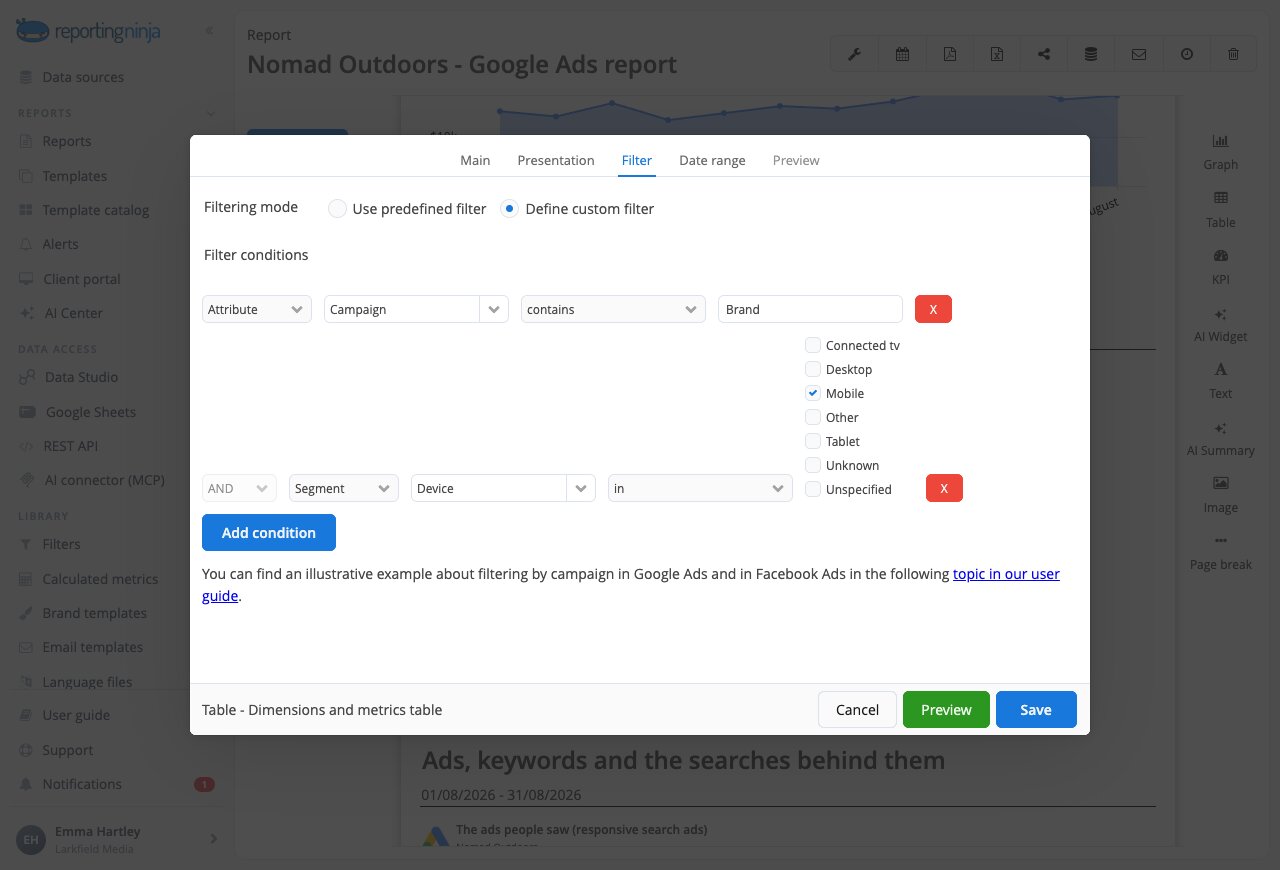Expand the Emma Hartley user menu
Screen dimensions: 1280x870
click(115, 839)
